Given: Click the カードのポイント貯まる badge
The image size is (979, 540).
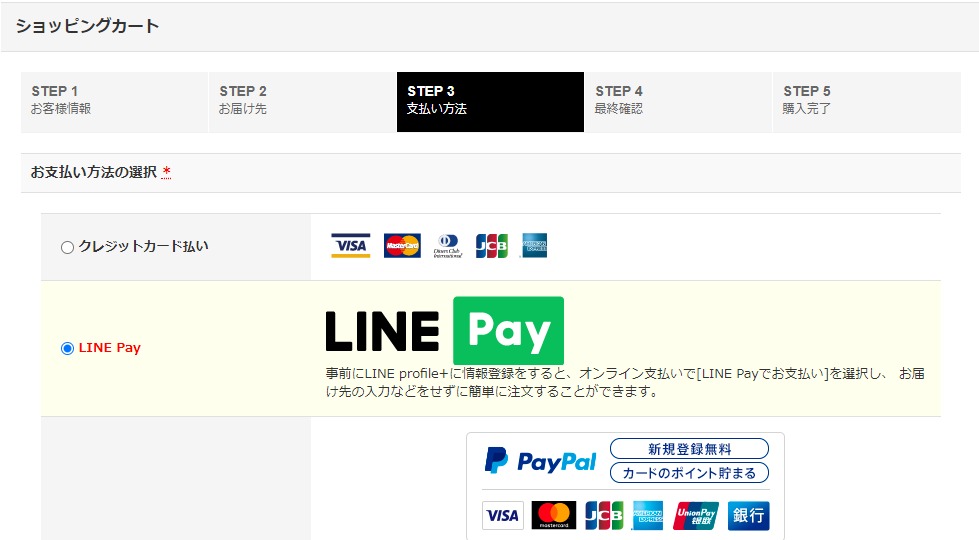Looking at the screenshot, I should click(689, 473).
